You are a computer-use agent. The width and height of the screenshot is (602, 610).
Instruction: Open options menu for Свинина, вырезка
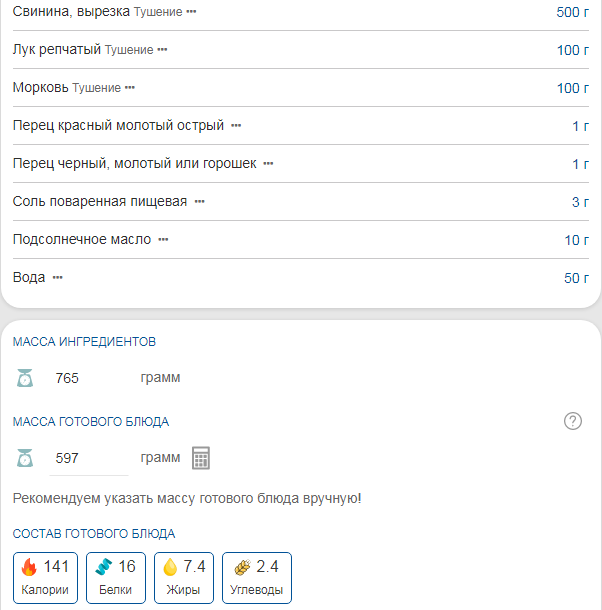tap(191, 12)
